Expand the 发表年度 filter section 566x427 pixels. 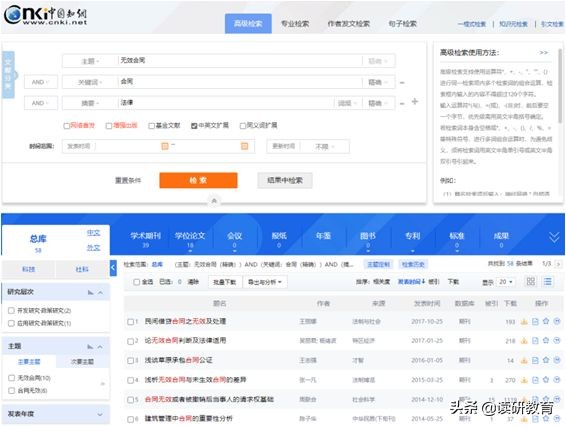(x=100, y=414)
